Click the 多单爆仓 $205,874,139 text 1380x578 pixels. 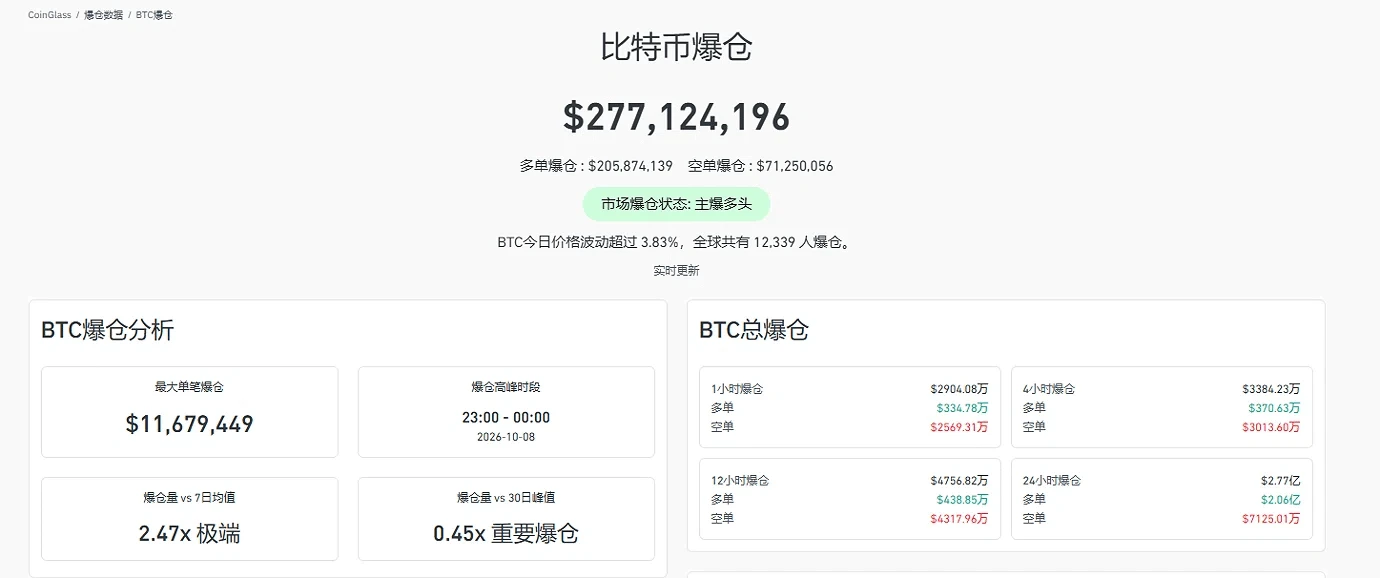point(596,166)
